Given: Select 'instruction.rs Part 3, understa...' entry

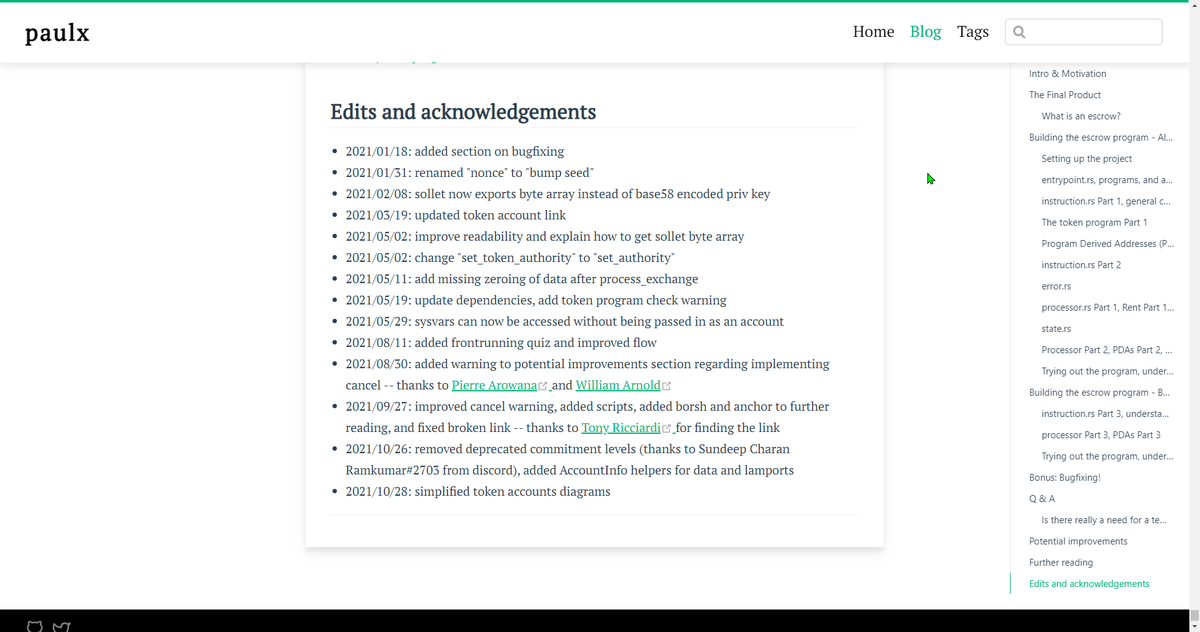Looking at the screenshot, I should (1107, 414).
